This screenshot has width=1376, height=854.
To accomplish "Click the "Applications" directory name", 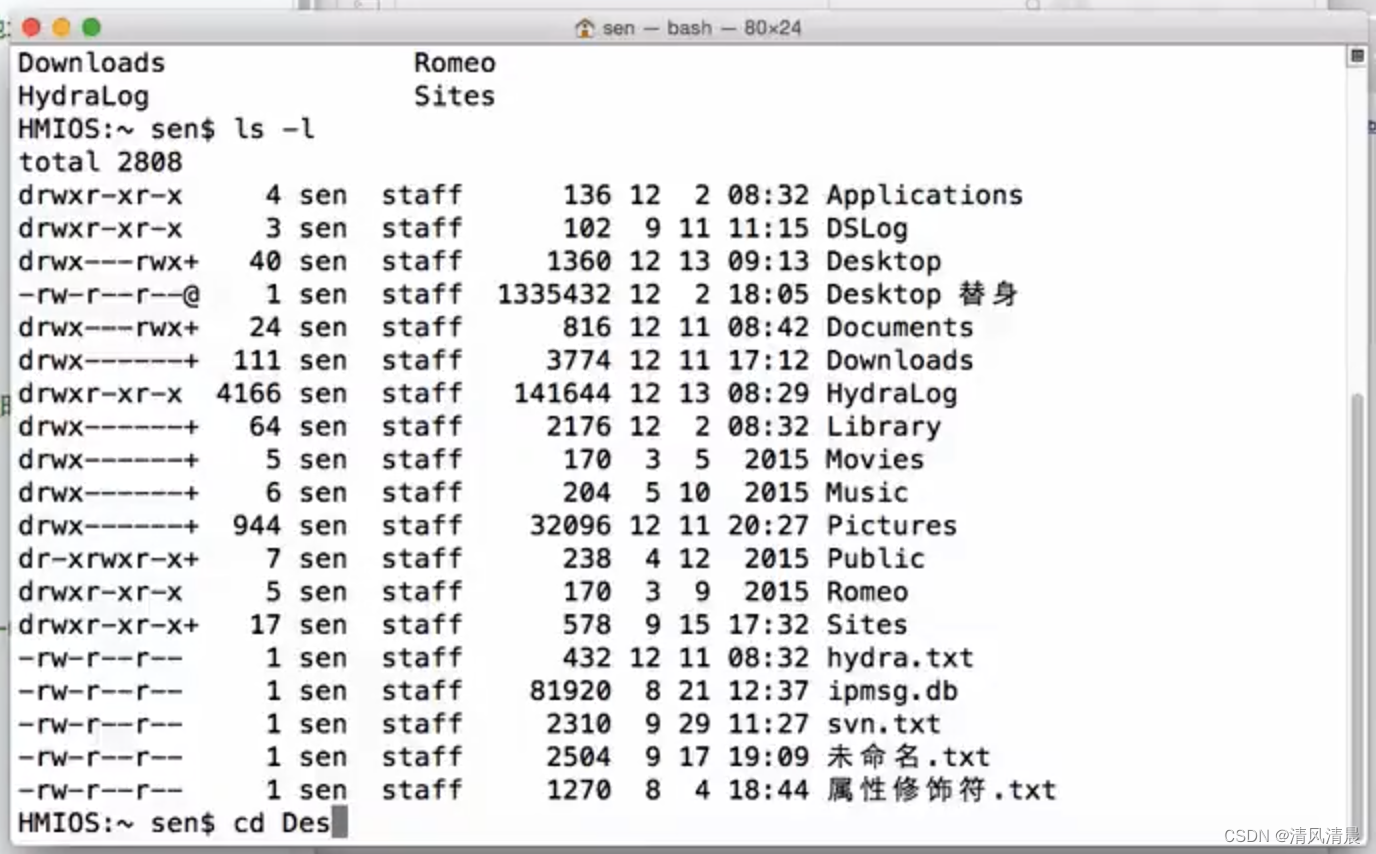I will [924, 195].
